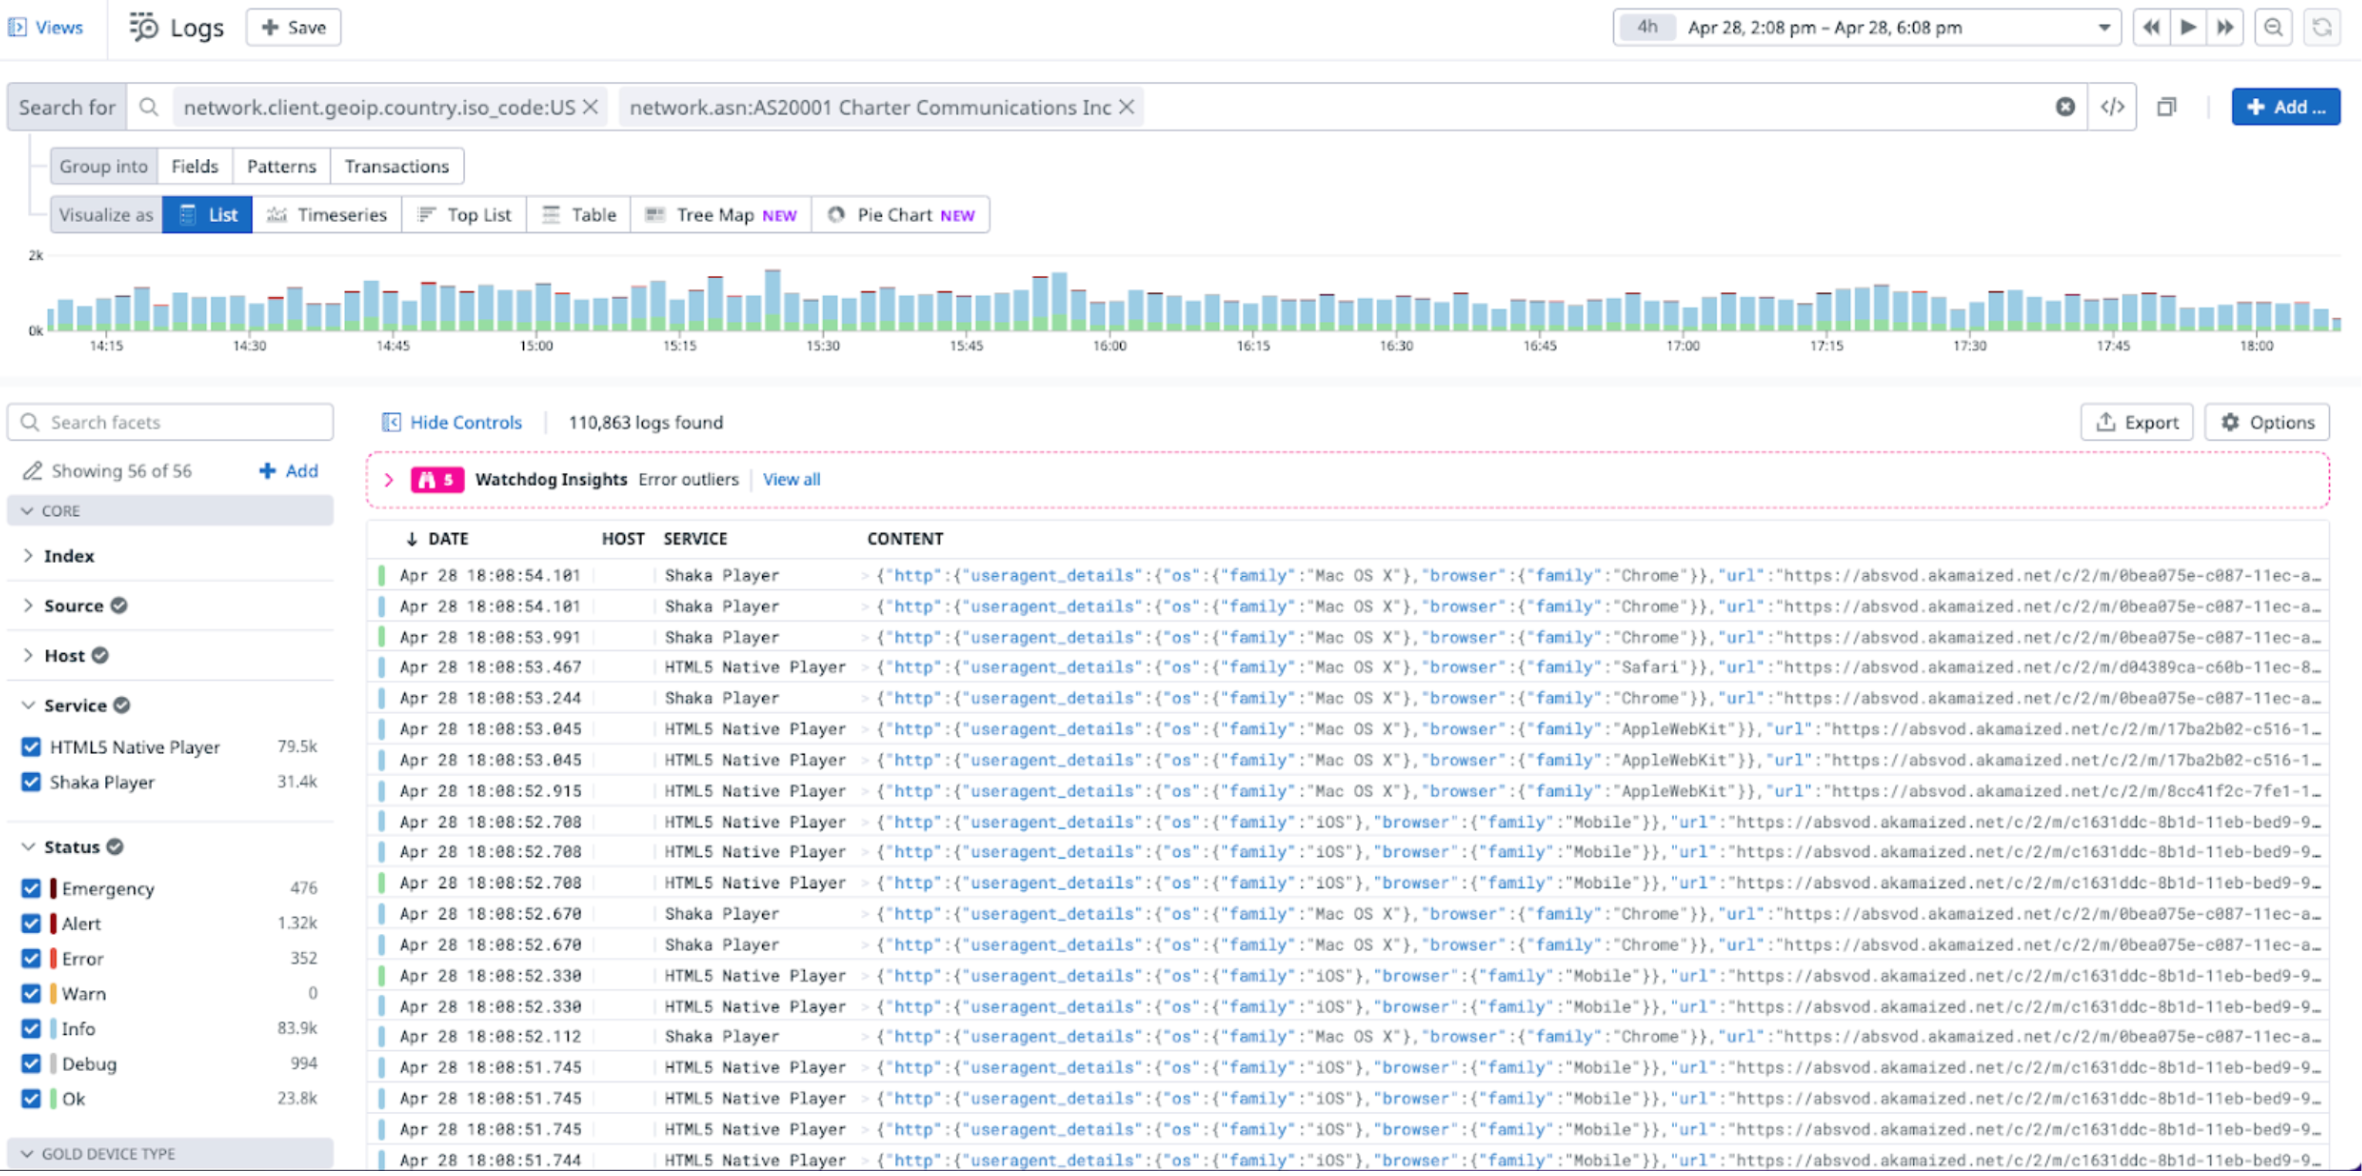The image size is (2362, 1176).
Task: Uncheck the Shaka Player service filter
Action: [30, 782]
